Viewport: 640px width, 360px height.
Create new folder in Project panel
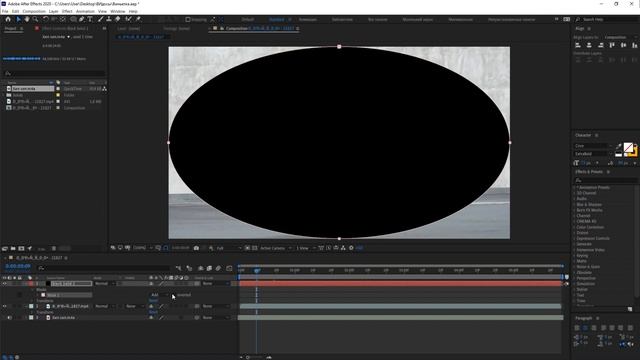(x=13, y=248)
